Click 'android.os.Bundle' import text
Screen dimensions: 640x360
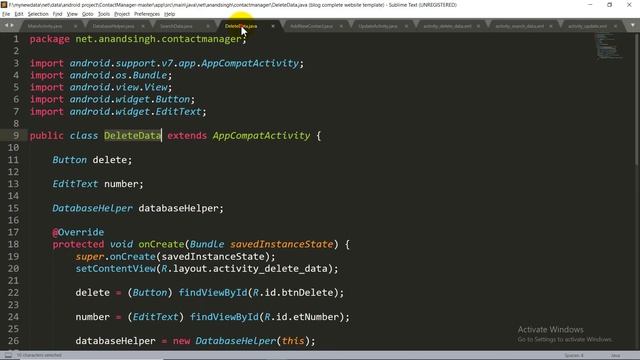coord(118,76)
